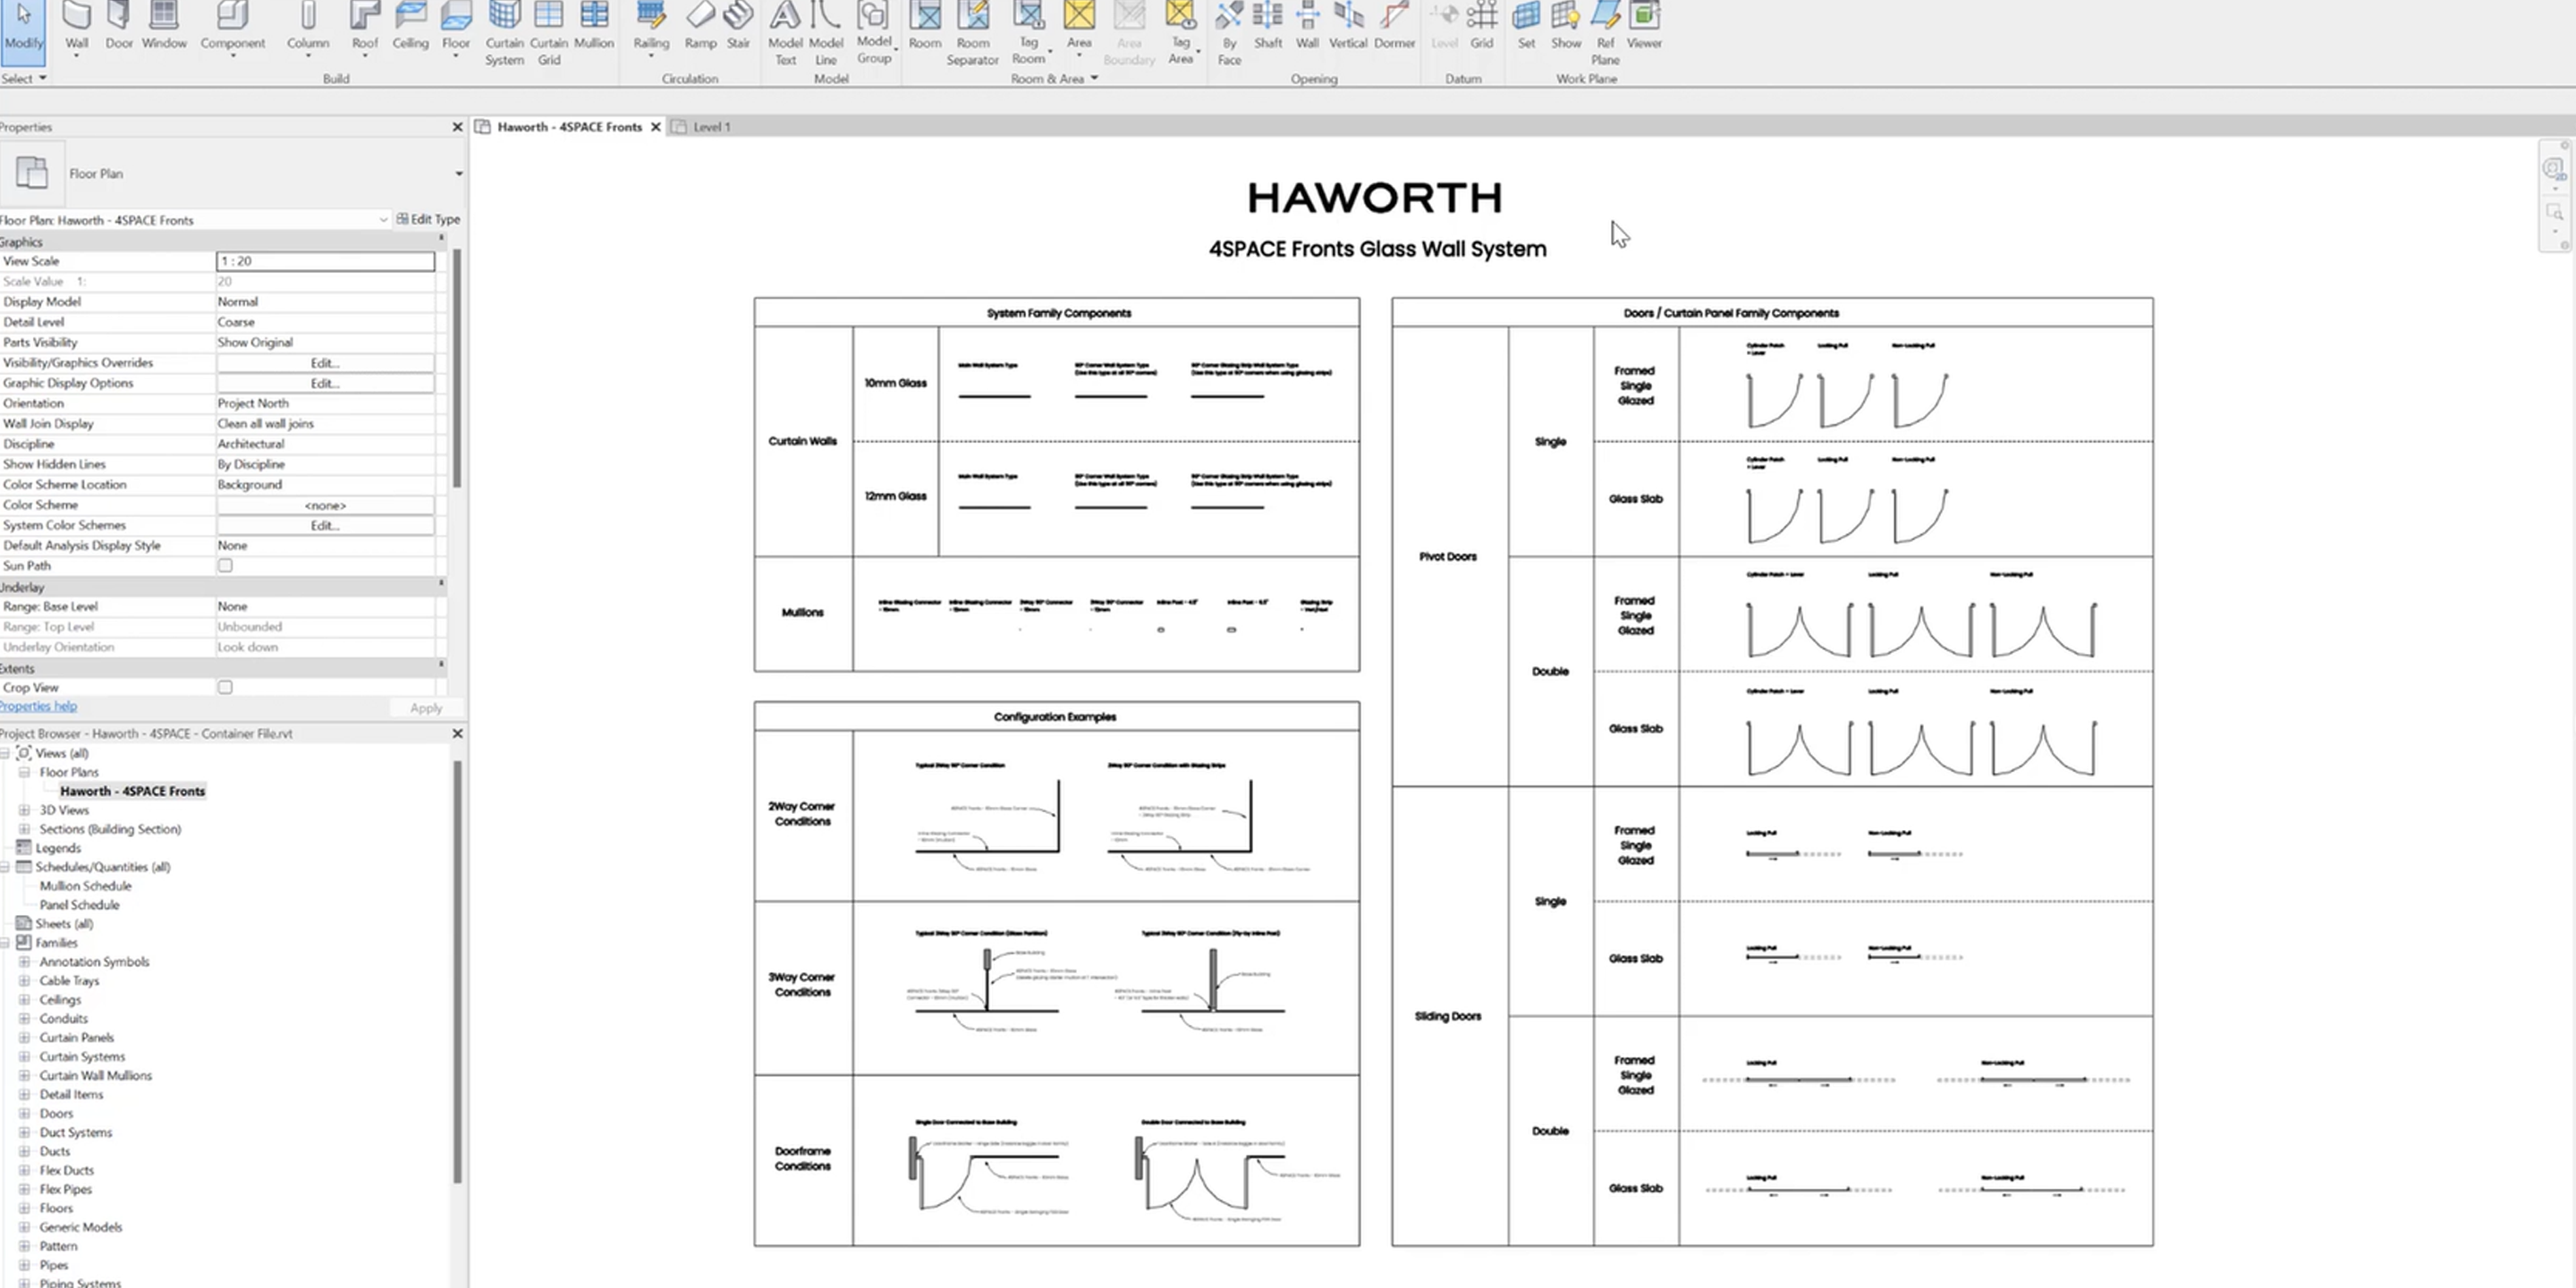Pick the Curtain System tool

(504, 34)
